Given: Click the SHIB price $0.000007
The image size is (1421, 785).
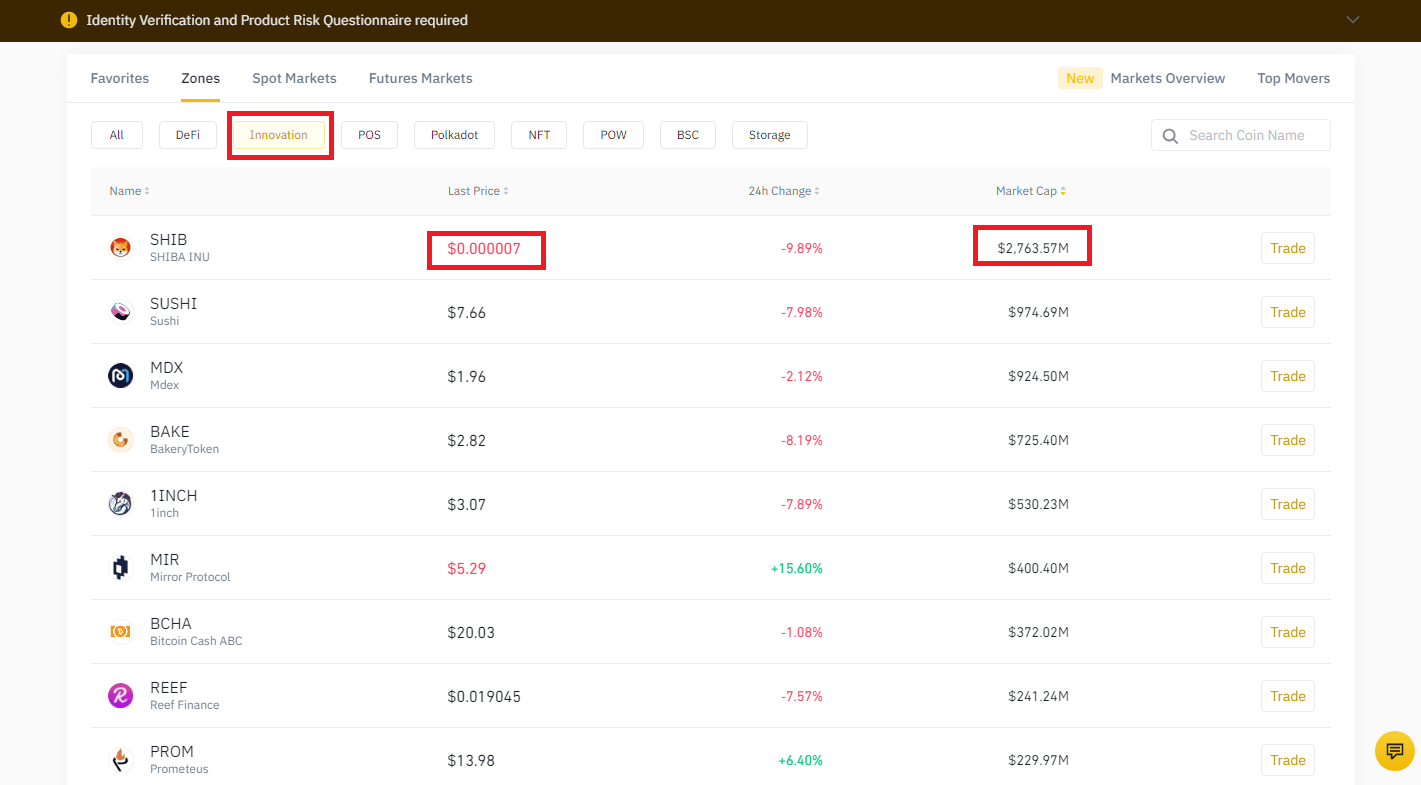Looking at the screenshot, I should (x=484, y=249).
